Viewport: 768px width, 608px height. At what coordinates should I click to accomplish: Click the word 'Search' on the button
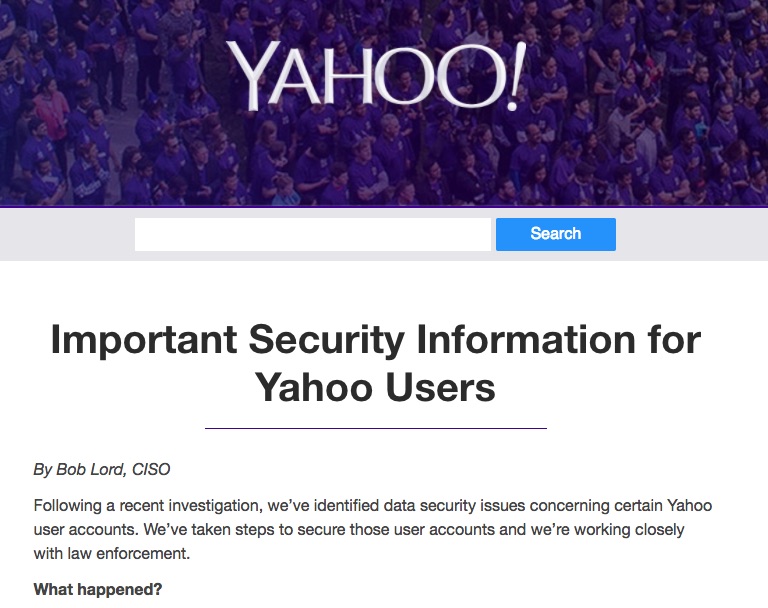coord(555,234)
